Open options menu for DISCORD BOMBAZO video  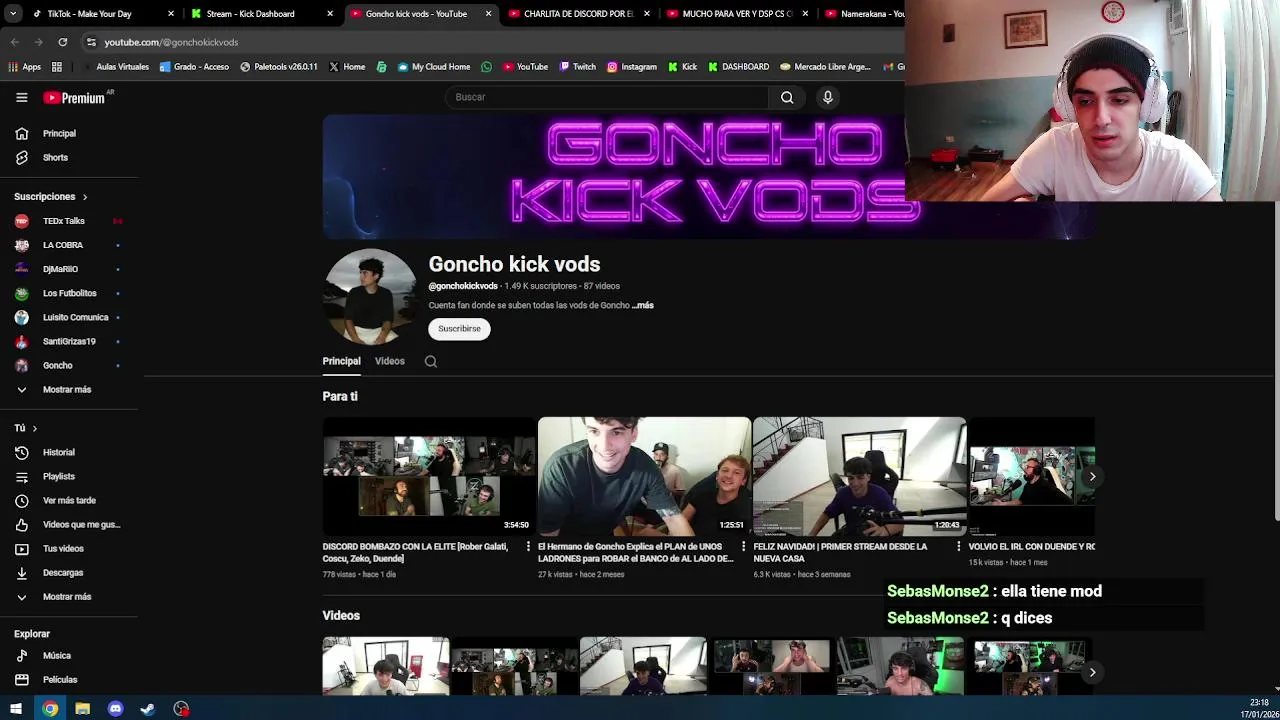click(528, 547)
